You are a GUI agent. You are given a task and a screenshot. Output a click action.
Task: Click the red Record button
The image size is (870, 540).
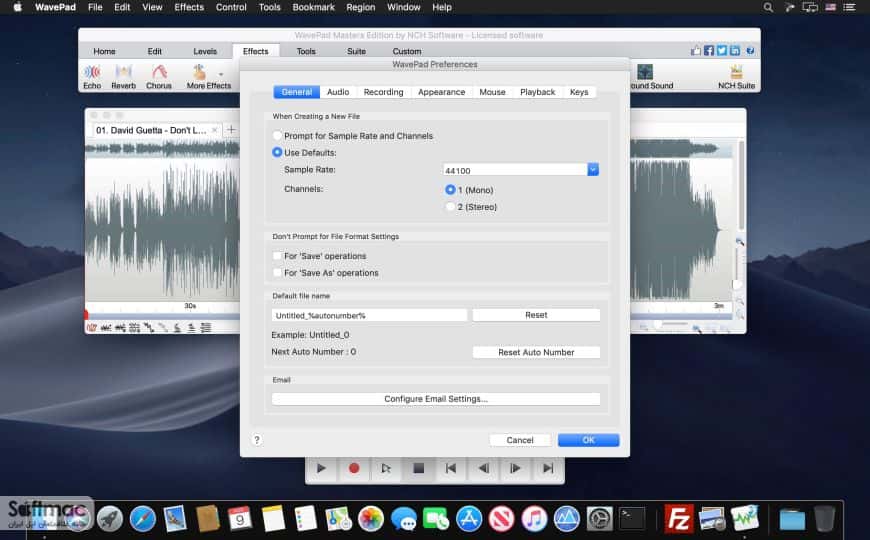pyautogui.click(x=353, y=468)
